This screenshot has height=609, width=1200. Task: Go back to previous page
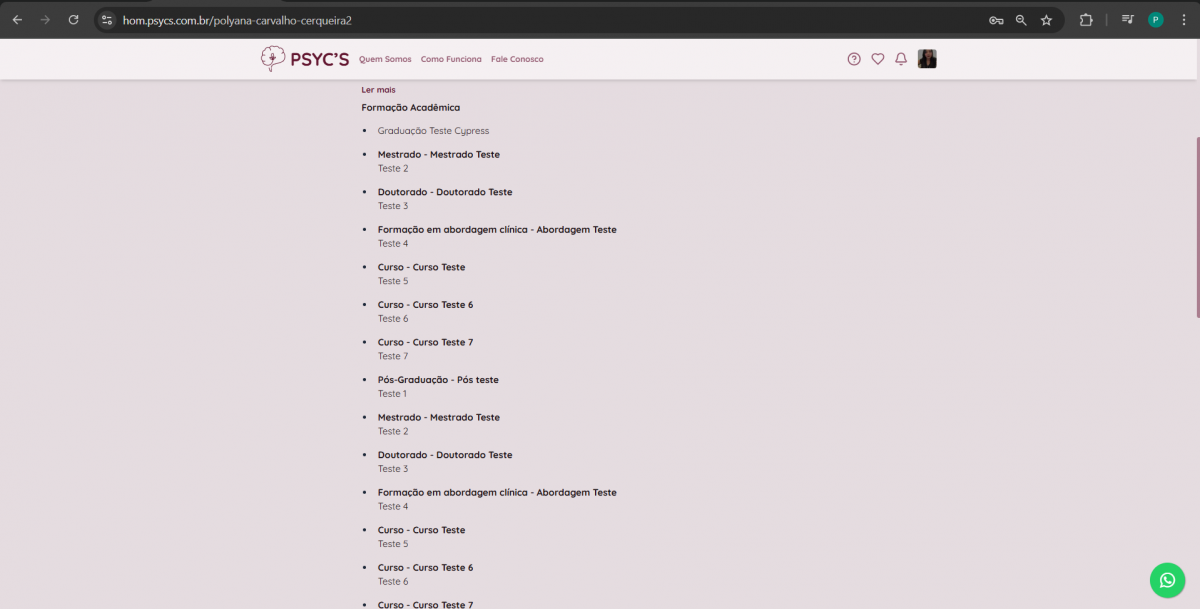(17, 20)
